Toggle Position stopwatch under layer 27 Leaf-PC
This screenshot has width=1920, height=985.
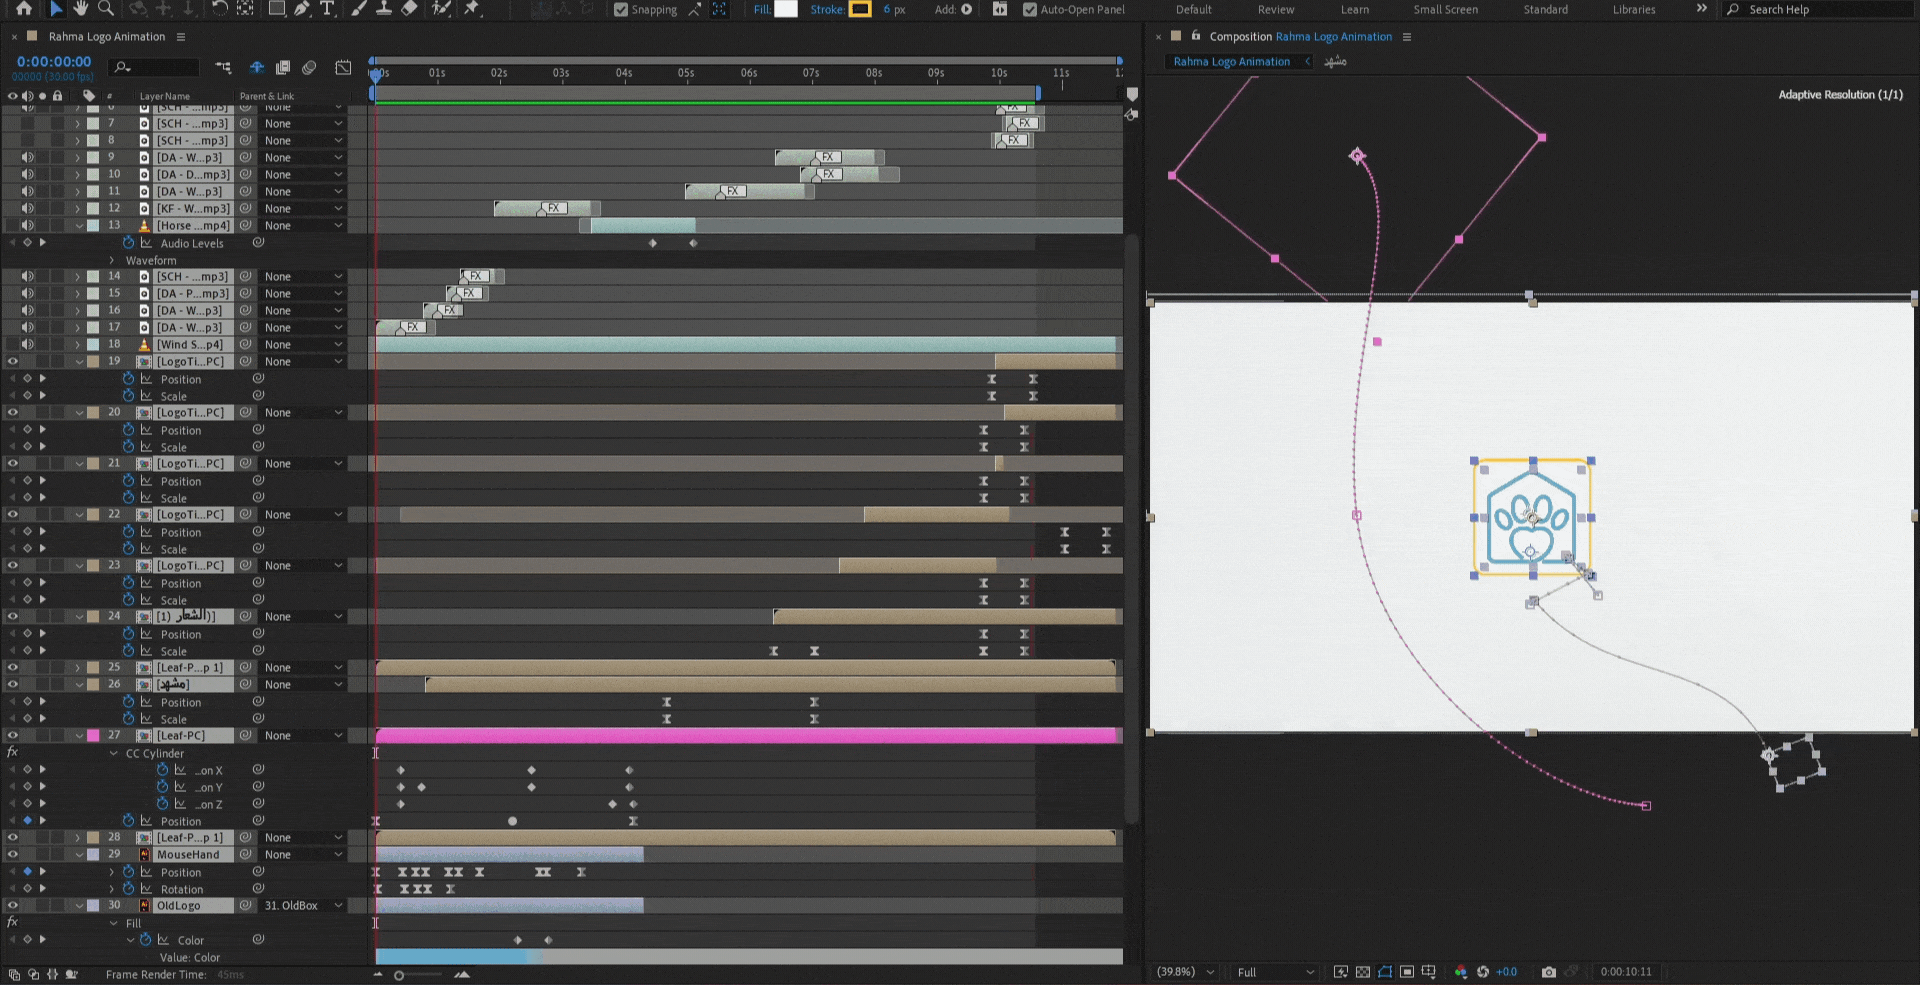click(x=129, y=821)
